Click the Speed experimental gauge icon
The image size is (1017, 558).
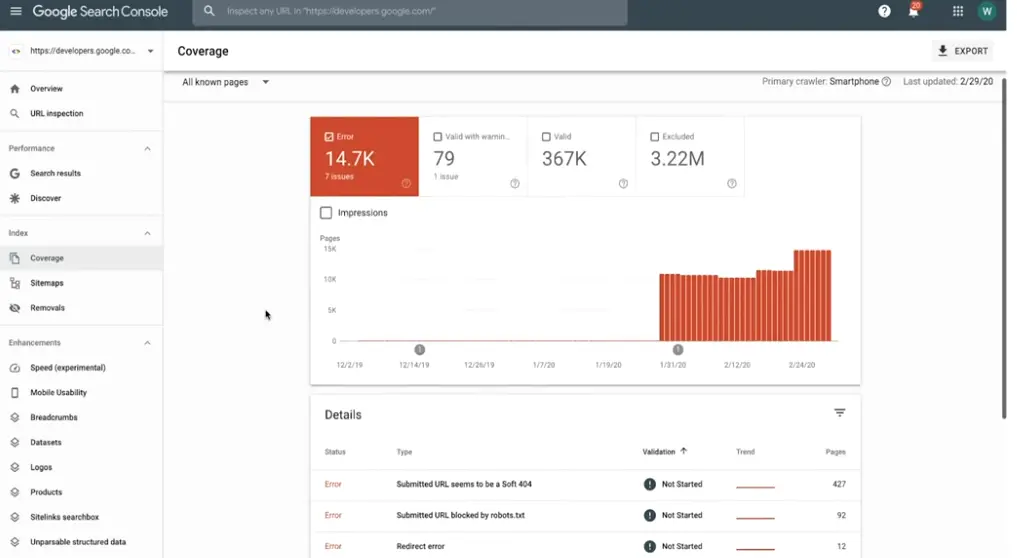15,368
